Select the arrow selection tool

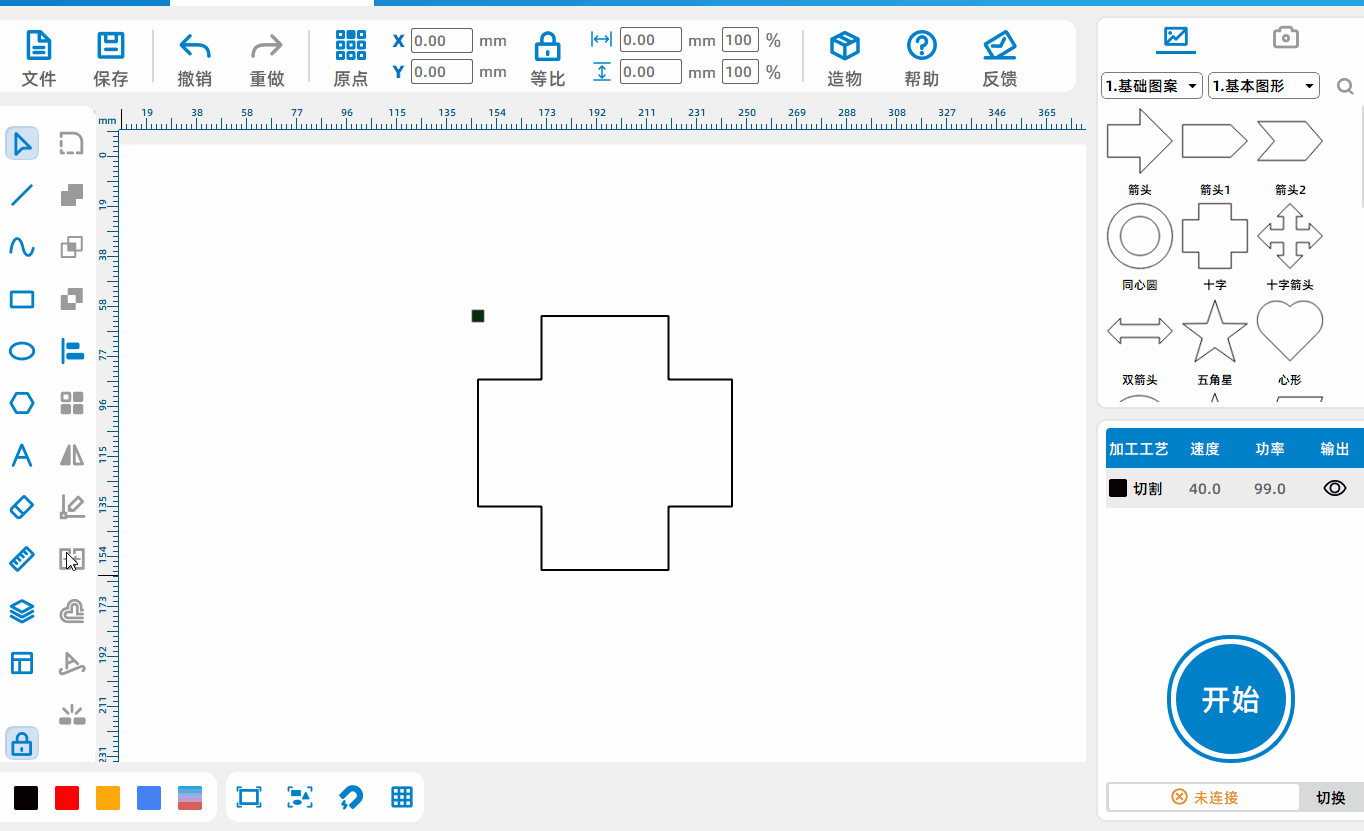22,143
